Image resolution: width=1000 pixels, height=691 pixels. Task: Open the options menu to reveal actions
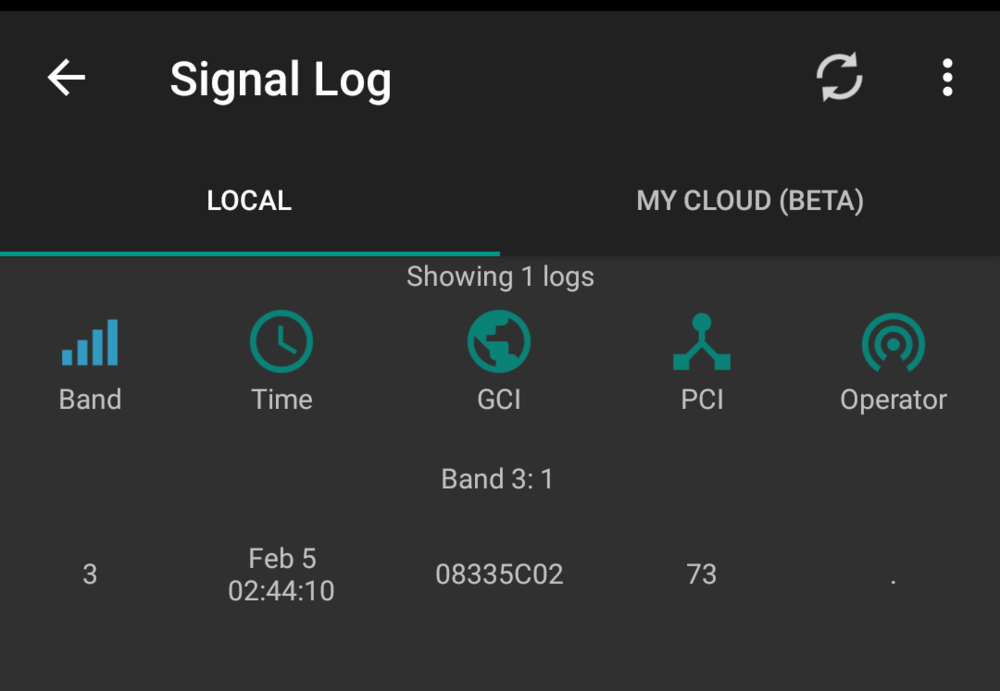[x=947, y=77]
